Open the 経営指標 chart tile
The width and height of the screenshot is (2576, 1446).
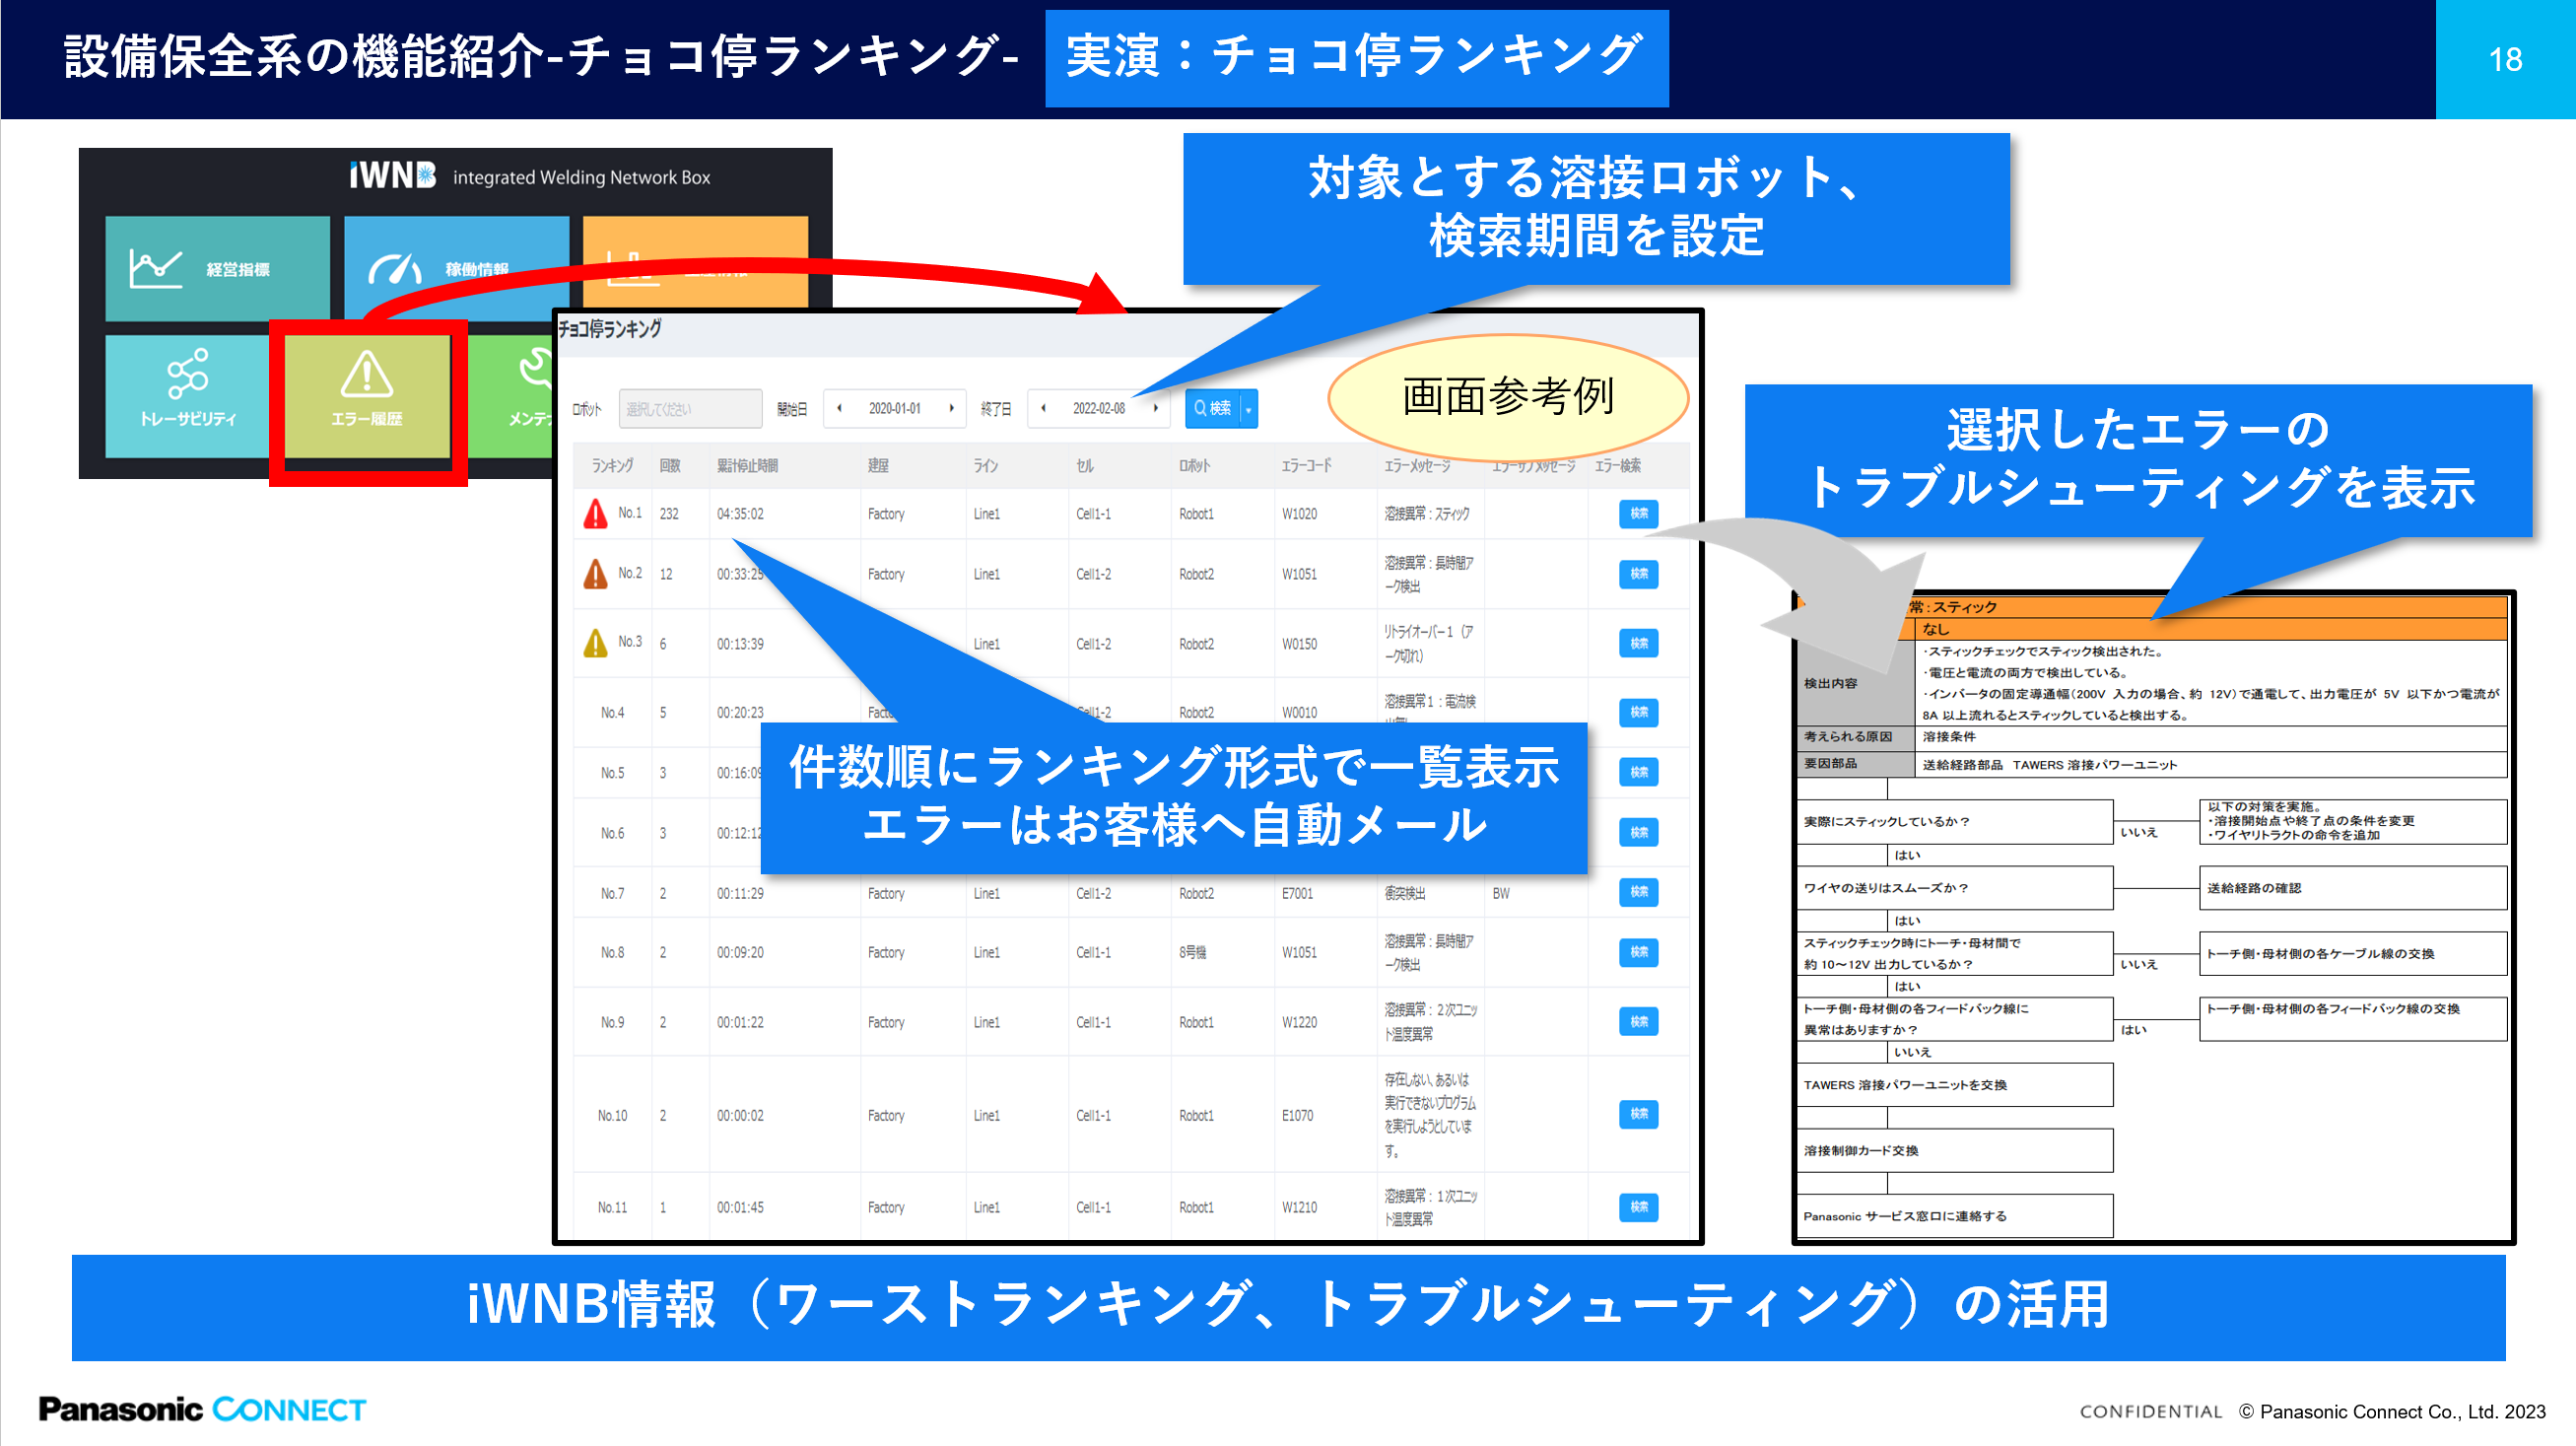[x=216, y=268]
